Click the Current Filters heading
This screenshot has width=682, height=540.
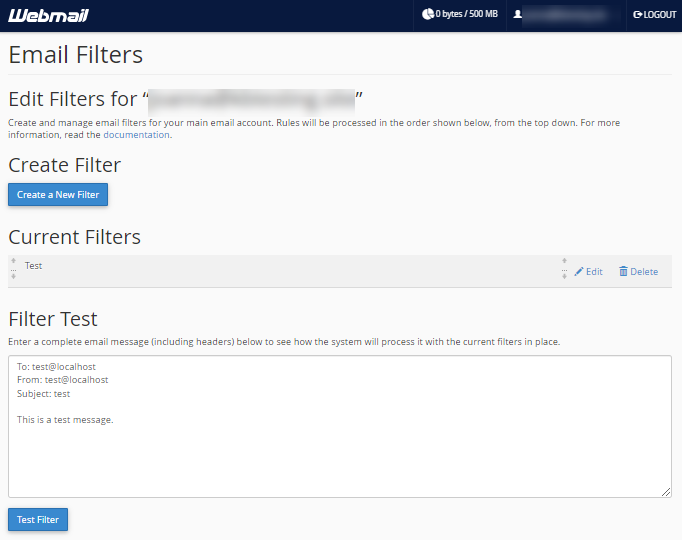tap(74, 237)
